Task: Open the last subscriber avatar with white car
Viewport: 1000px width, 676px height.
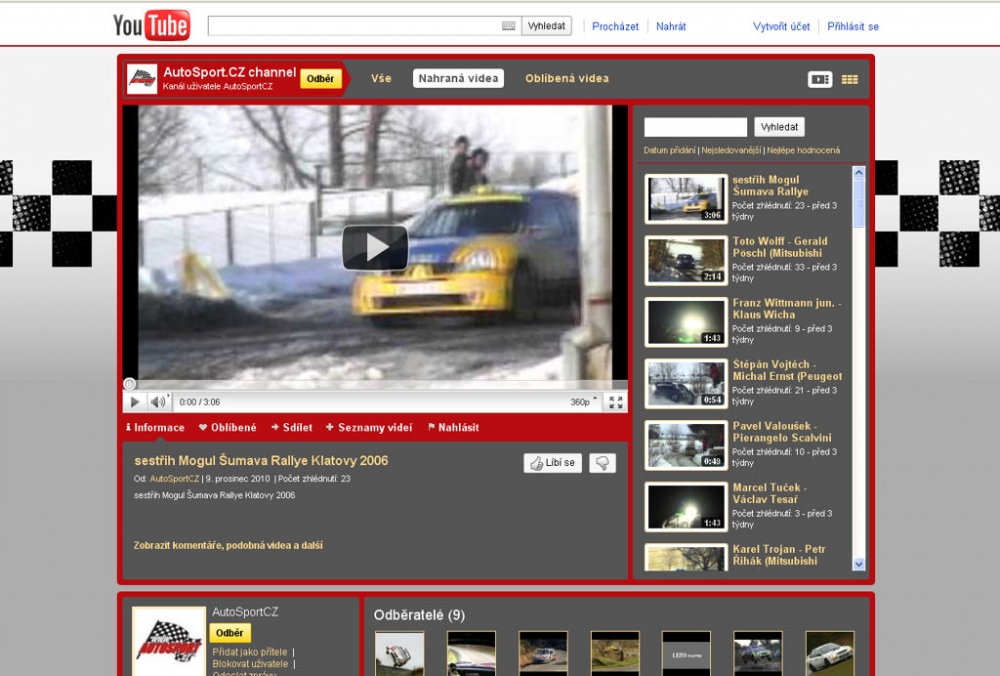Action: click(x=830, y=653)
